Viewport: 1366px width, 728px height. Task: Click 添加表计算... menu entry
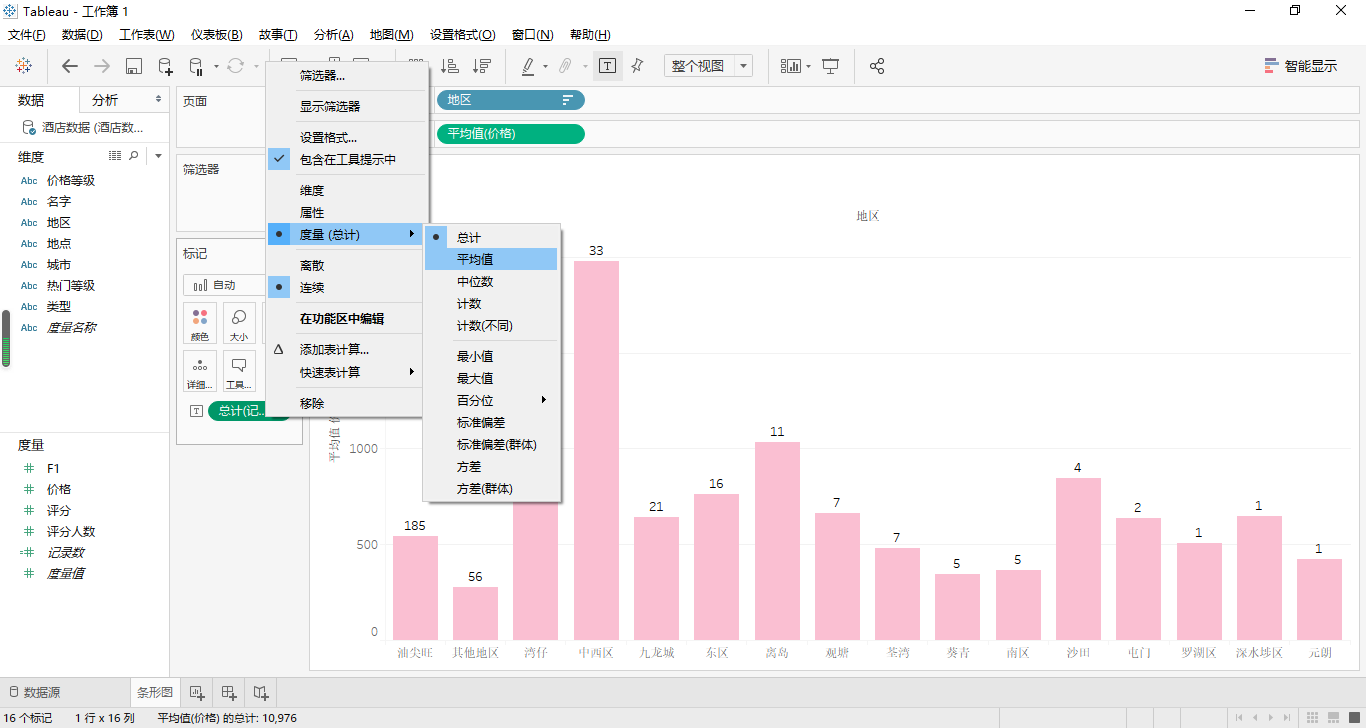coord(347,350)
